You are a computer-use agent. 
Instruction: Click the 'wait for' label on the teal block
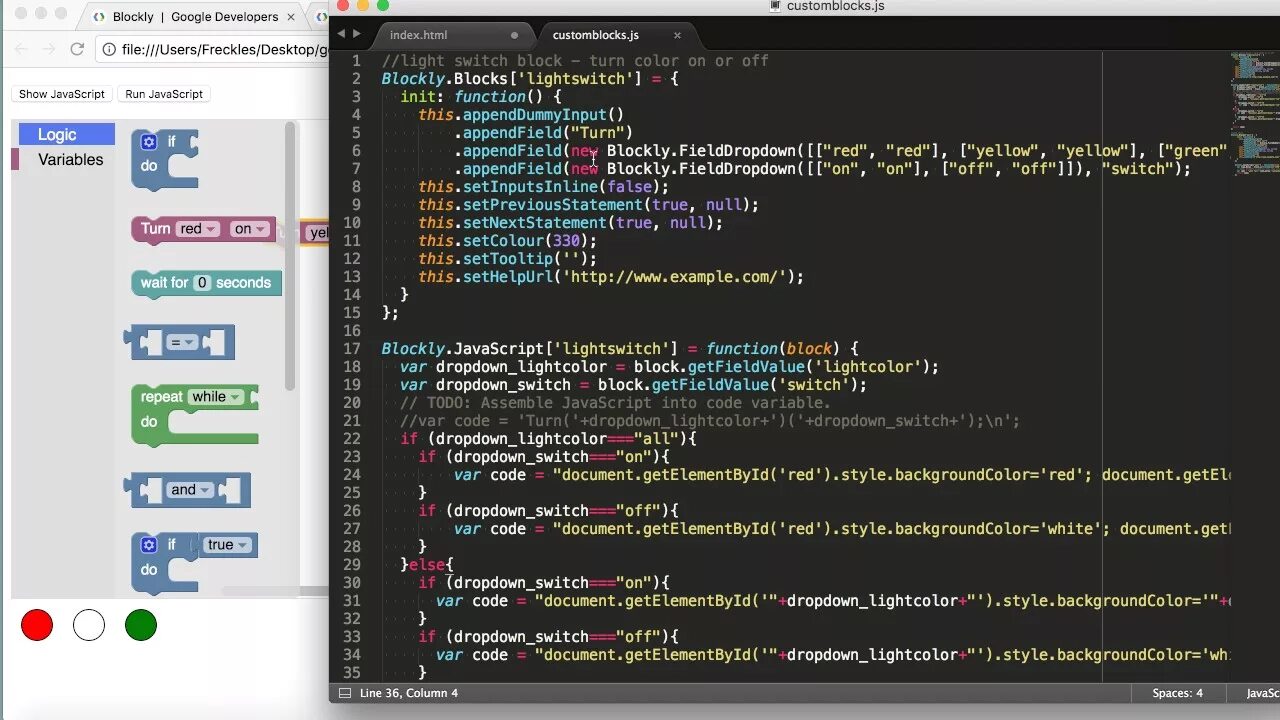pos(165,283)
